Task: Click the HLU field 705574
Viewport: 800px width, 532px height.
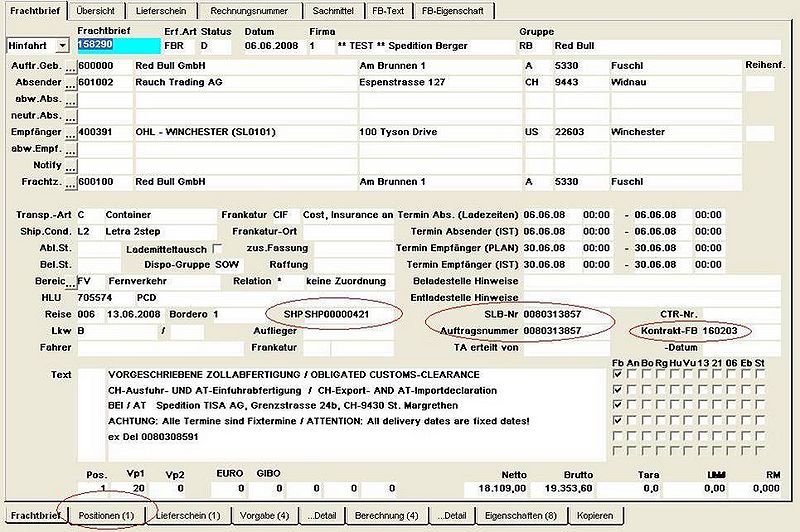Action: (105, 298)
